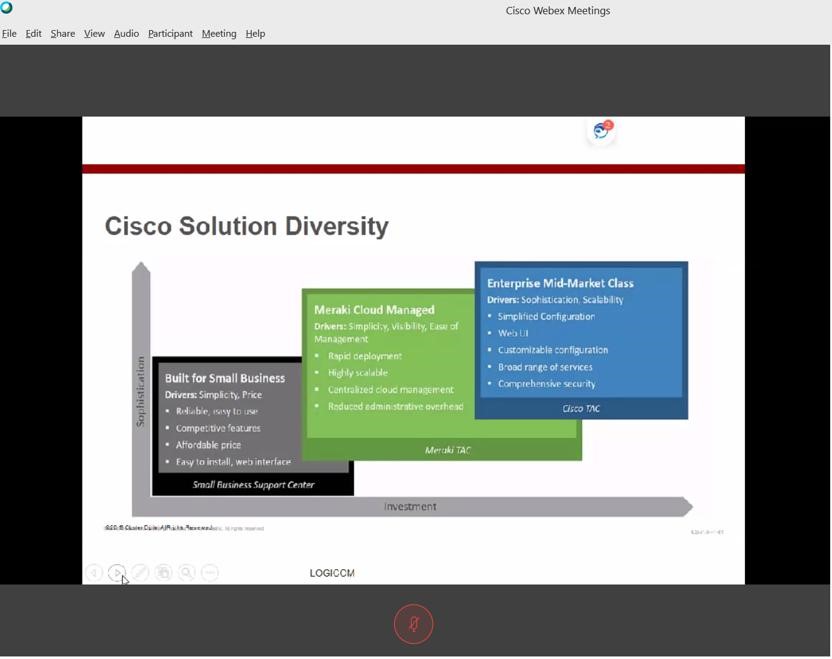Screen dimensions: 832x659
Task: Click 'Web UI' bullet
Action: [513, 333]
